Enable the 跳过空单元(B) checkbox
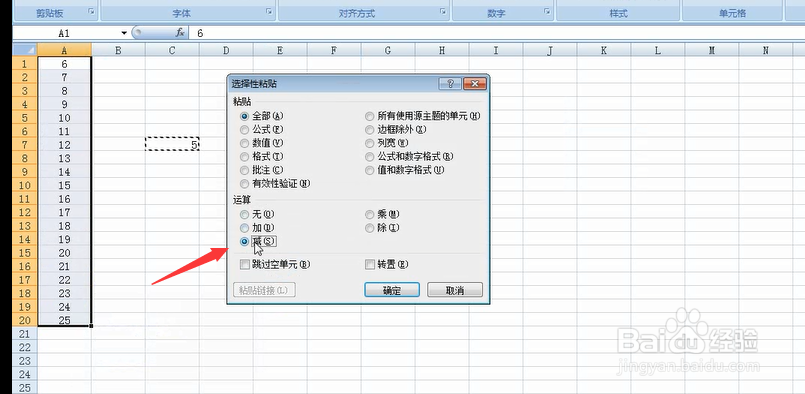Image resolution: width=805 pixels, height=394 pixels. tap(275, 265)
